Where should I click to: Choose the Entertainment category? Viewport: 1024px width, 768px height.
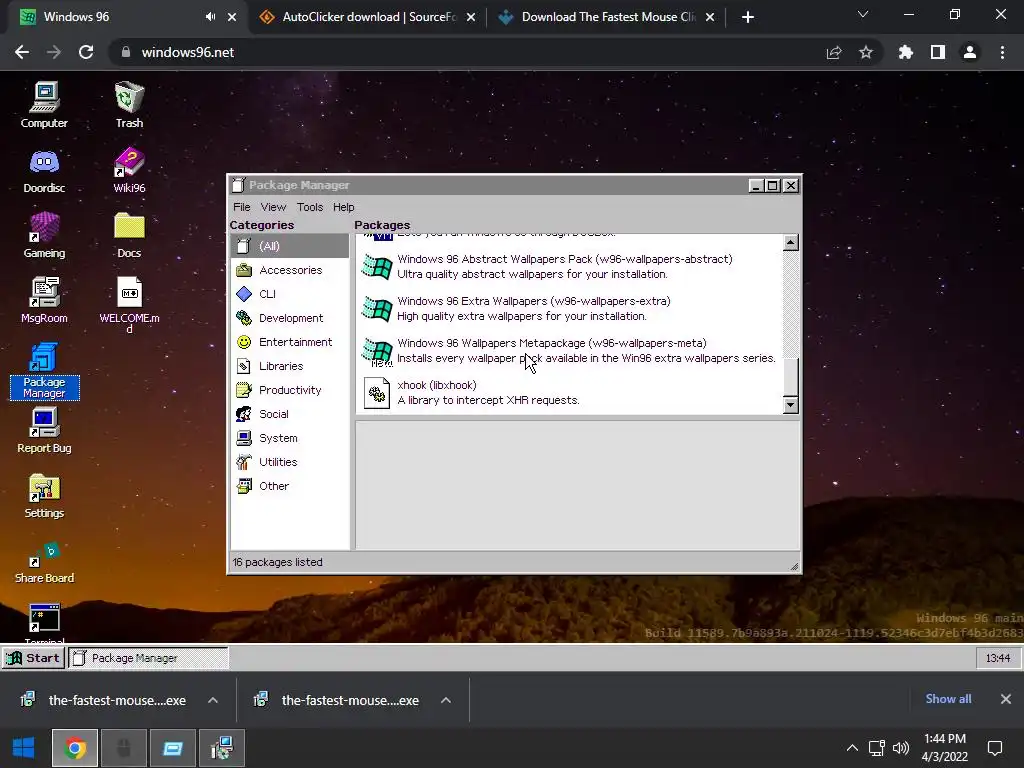tap(290, 342)
